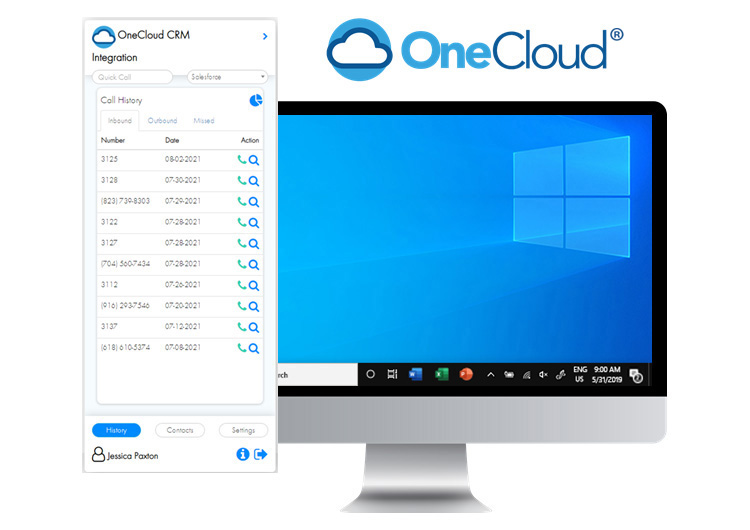Open the taskbar clock showing 9:00 AM
The height and width of the screenshot is (530, 750).
tap(607, 375)
